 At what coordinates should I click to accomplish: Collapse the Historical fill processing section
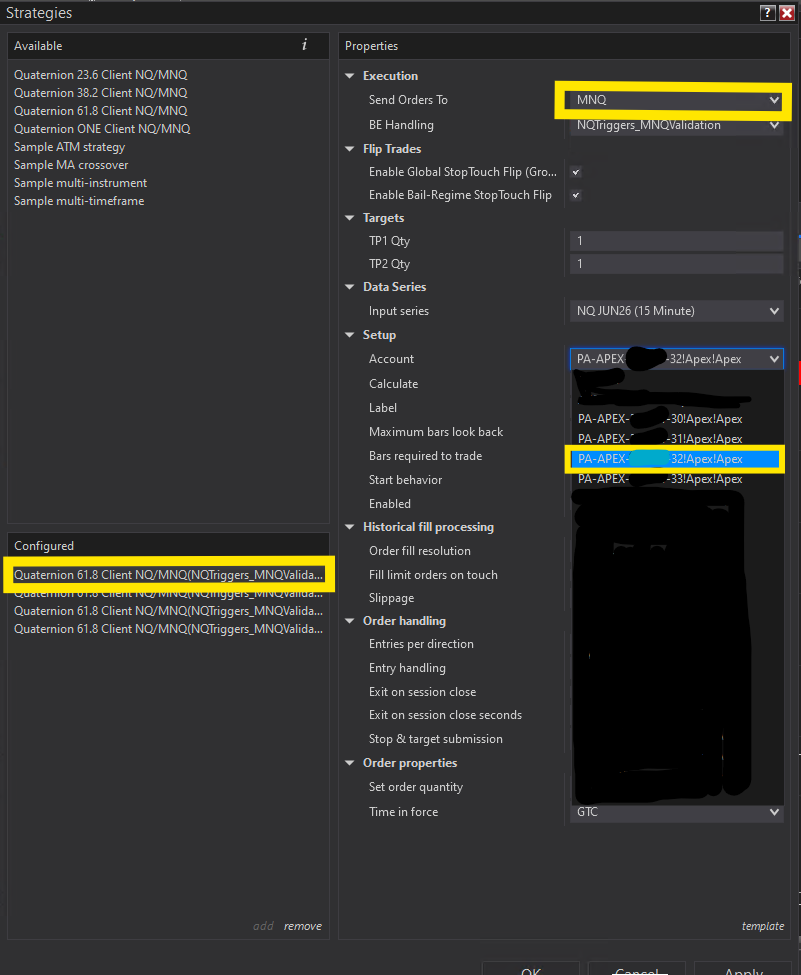point(350,527)
